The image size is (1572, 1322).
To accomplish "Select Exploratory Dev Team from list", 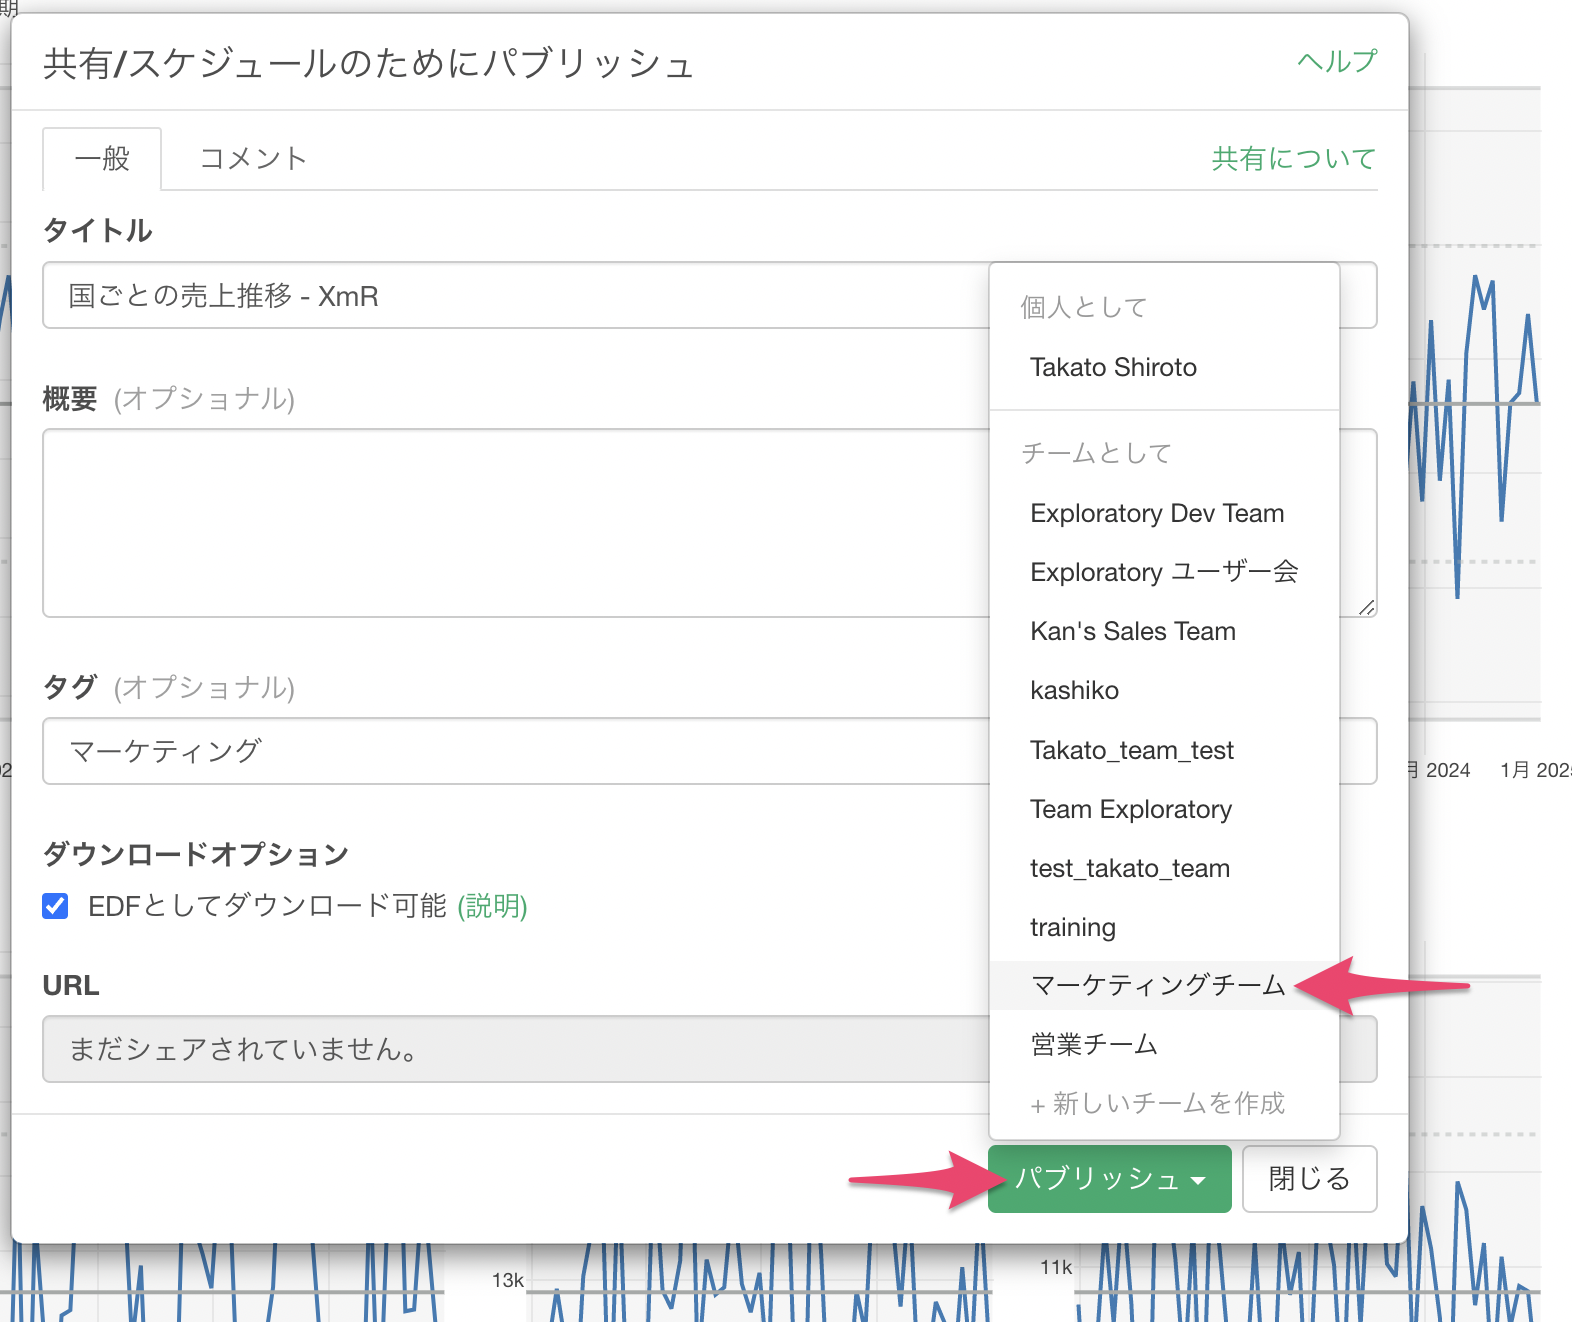I will tap(1157, 513).
